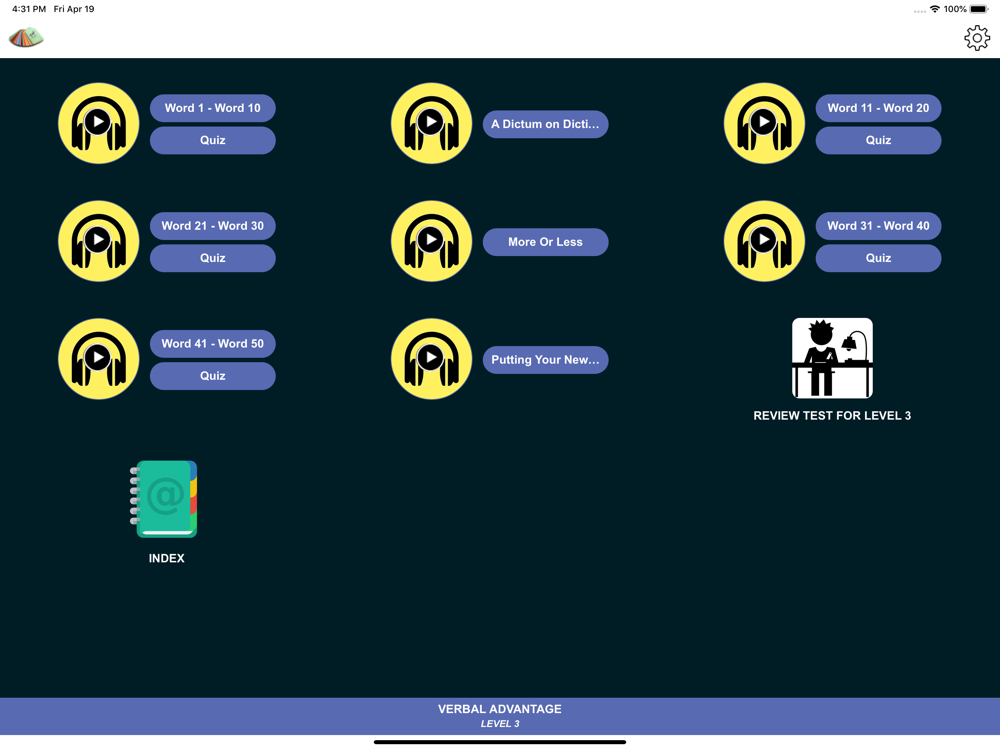The height and width of the screenshot is (750, 1000).
Task: Tap the LEVEL 3 footer subtitle
Action: coord(500,724)
